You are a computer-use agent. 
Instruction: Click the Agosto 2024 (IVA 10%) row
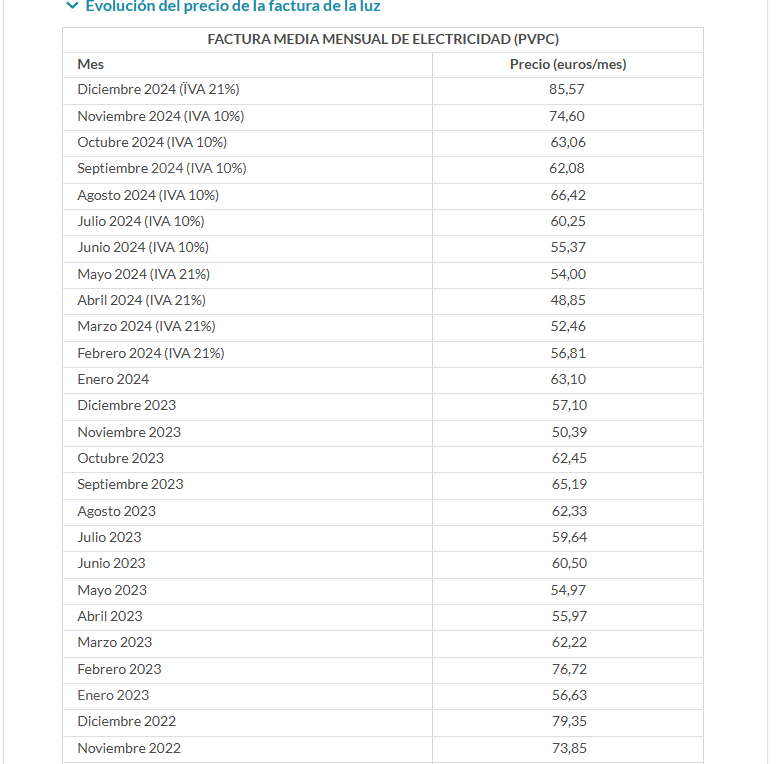click(x=383, y=196)
